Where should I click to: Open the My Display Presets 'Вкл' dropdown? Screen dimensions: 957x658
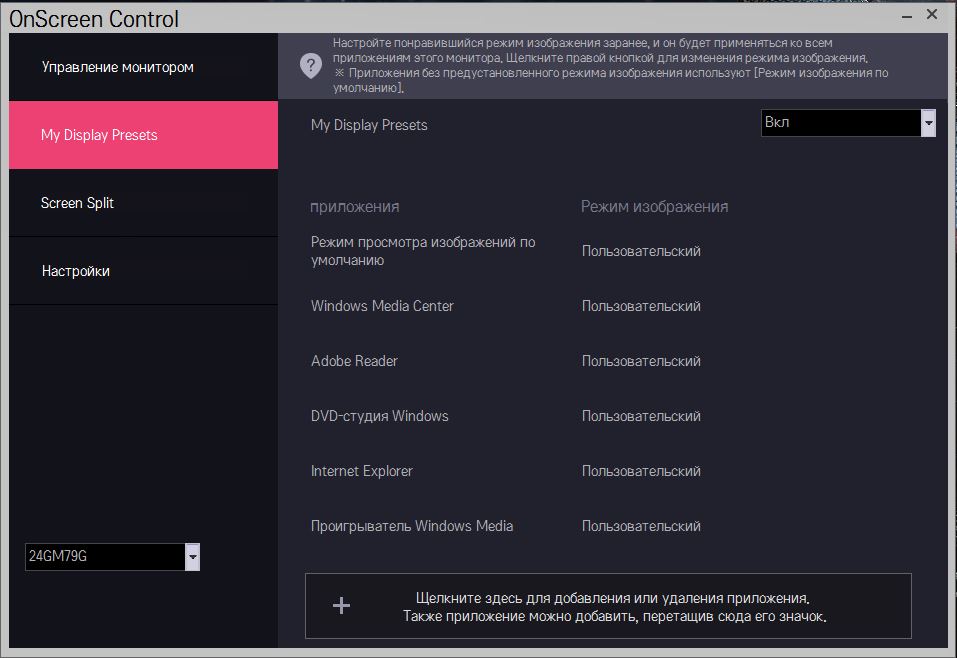[x=928, y=123]
